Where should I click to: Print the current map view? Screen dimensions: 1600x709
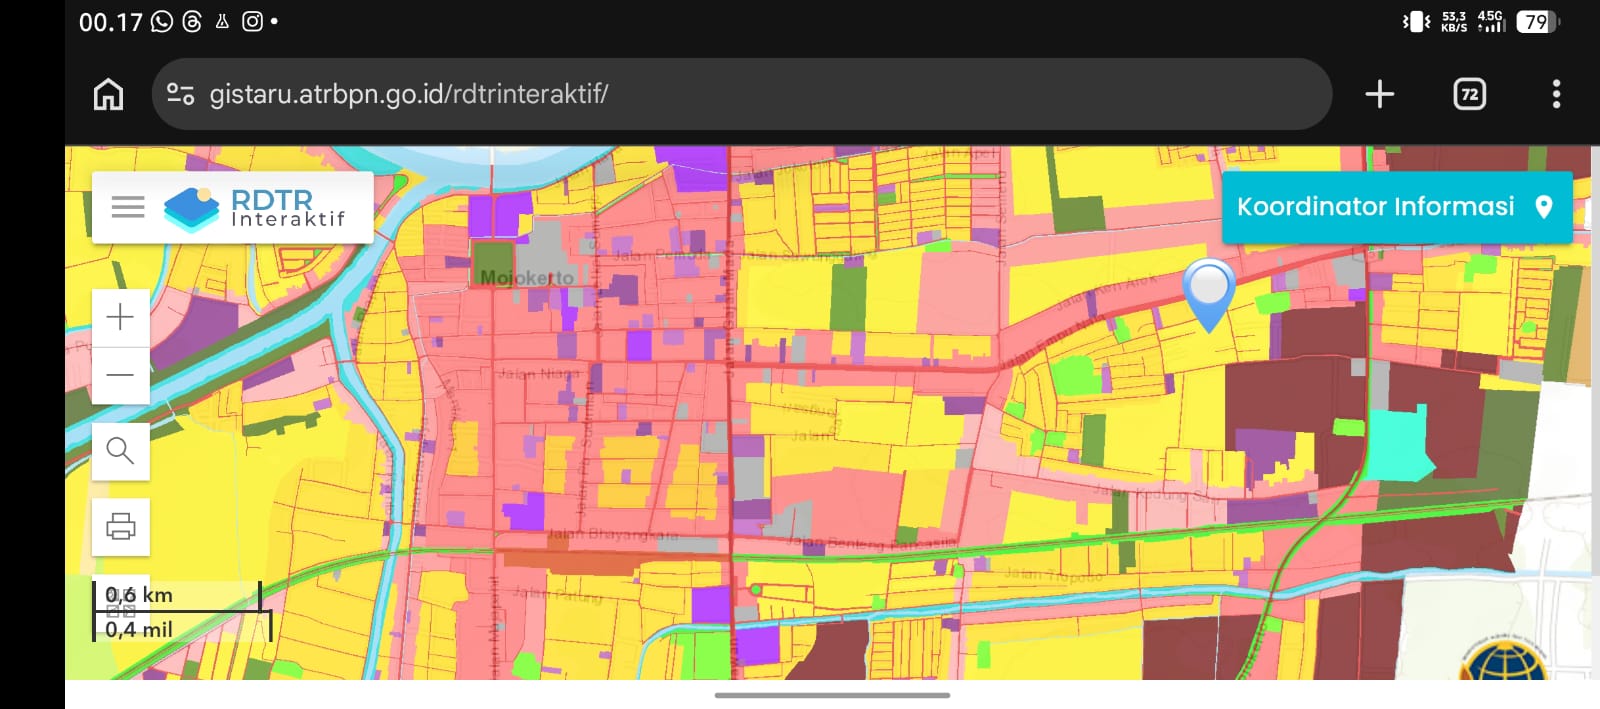pyautogui.click(x=120, y=526)
